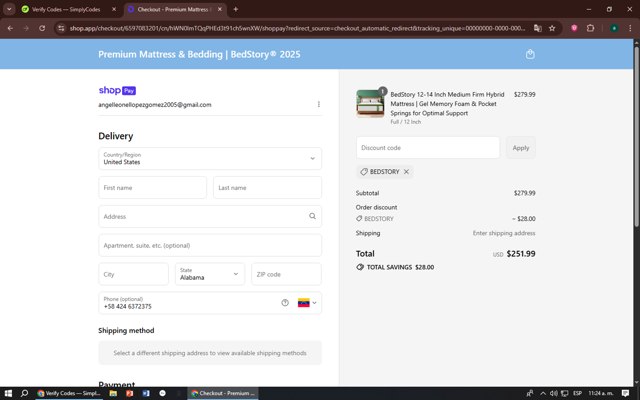
Task: Click TOTAL SAVINGS $28.00 text
Action: pyautogui.click(x=400, y=267)
